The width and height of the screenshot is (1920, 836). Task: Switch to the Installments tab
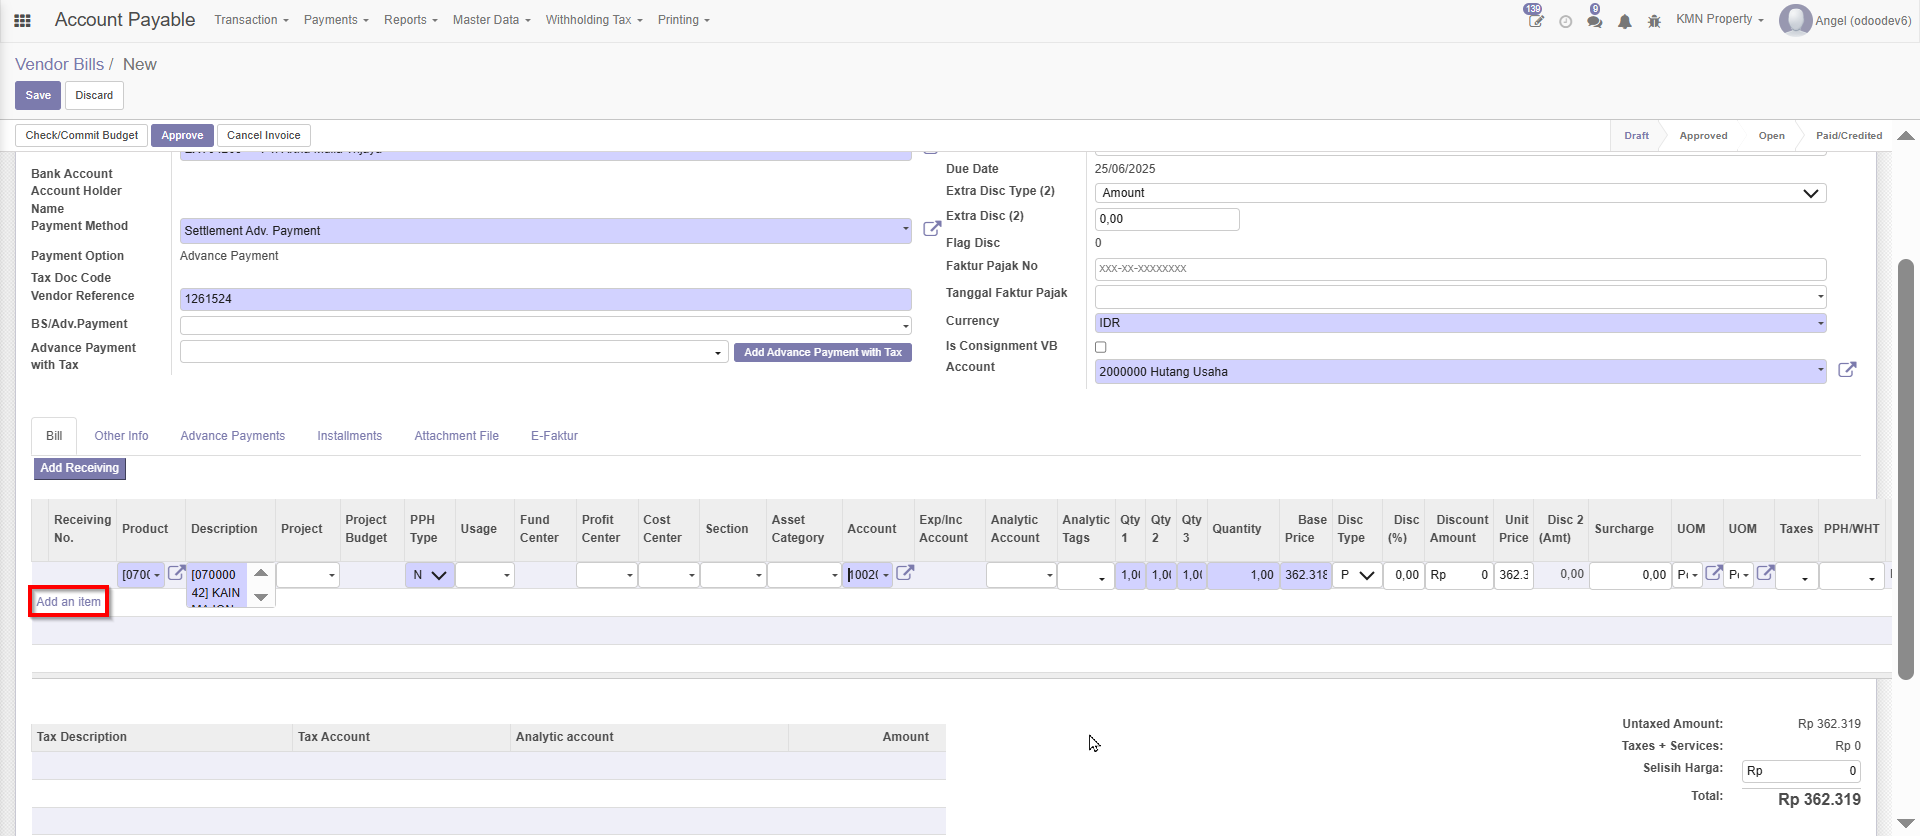pyautogui.click(x=350, y=436)
